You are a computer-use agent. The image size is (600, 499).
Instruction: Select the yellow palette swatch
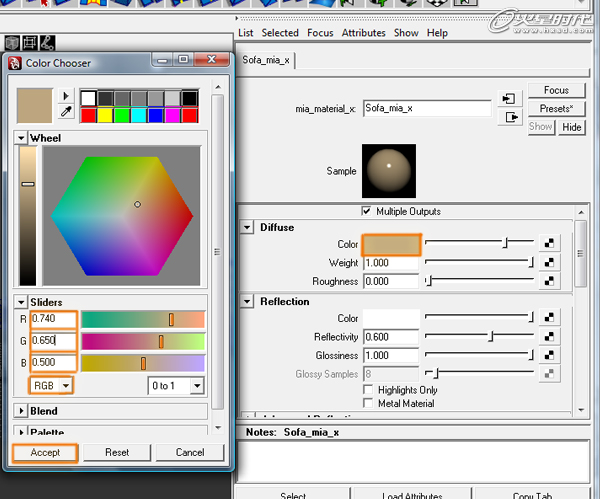pos(105,114)
